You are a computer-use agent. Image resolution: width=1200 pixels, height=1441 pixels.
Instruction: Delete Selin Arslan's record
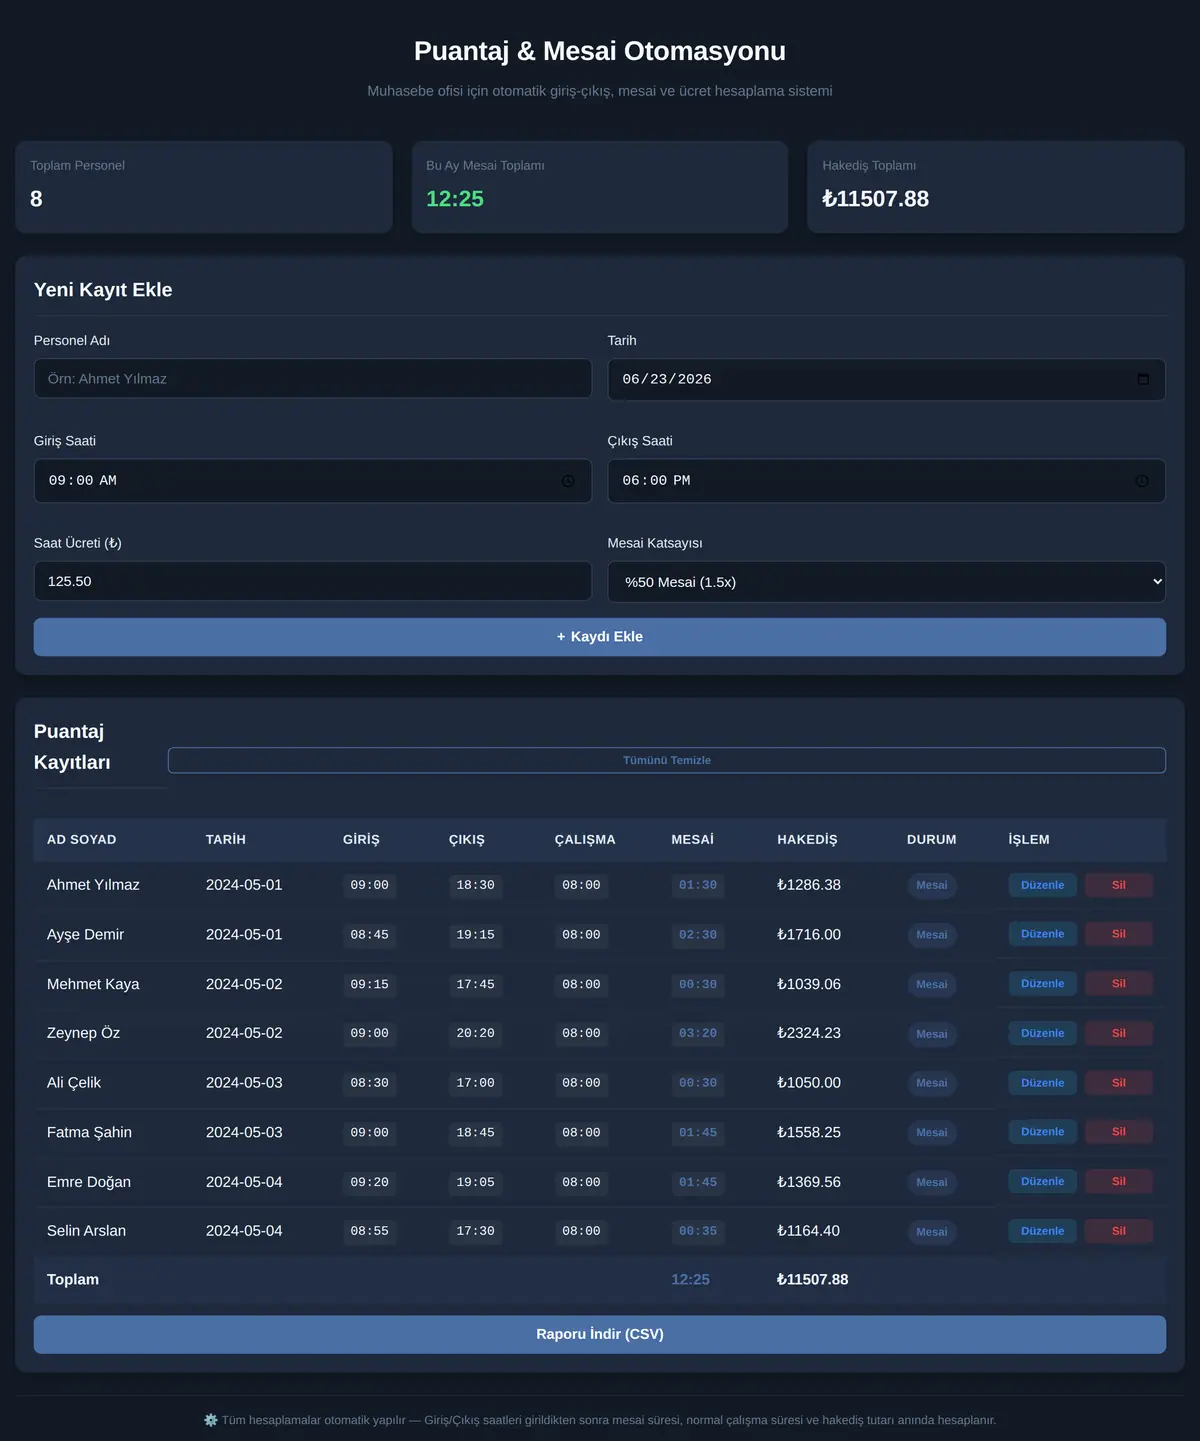point(1119,1231)
